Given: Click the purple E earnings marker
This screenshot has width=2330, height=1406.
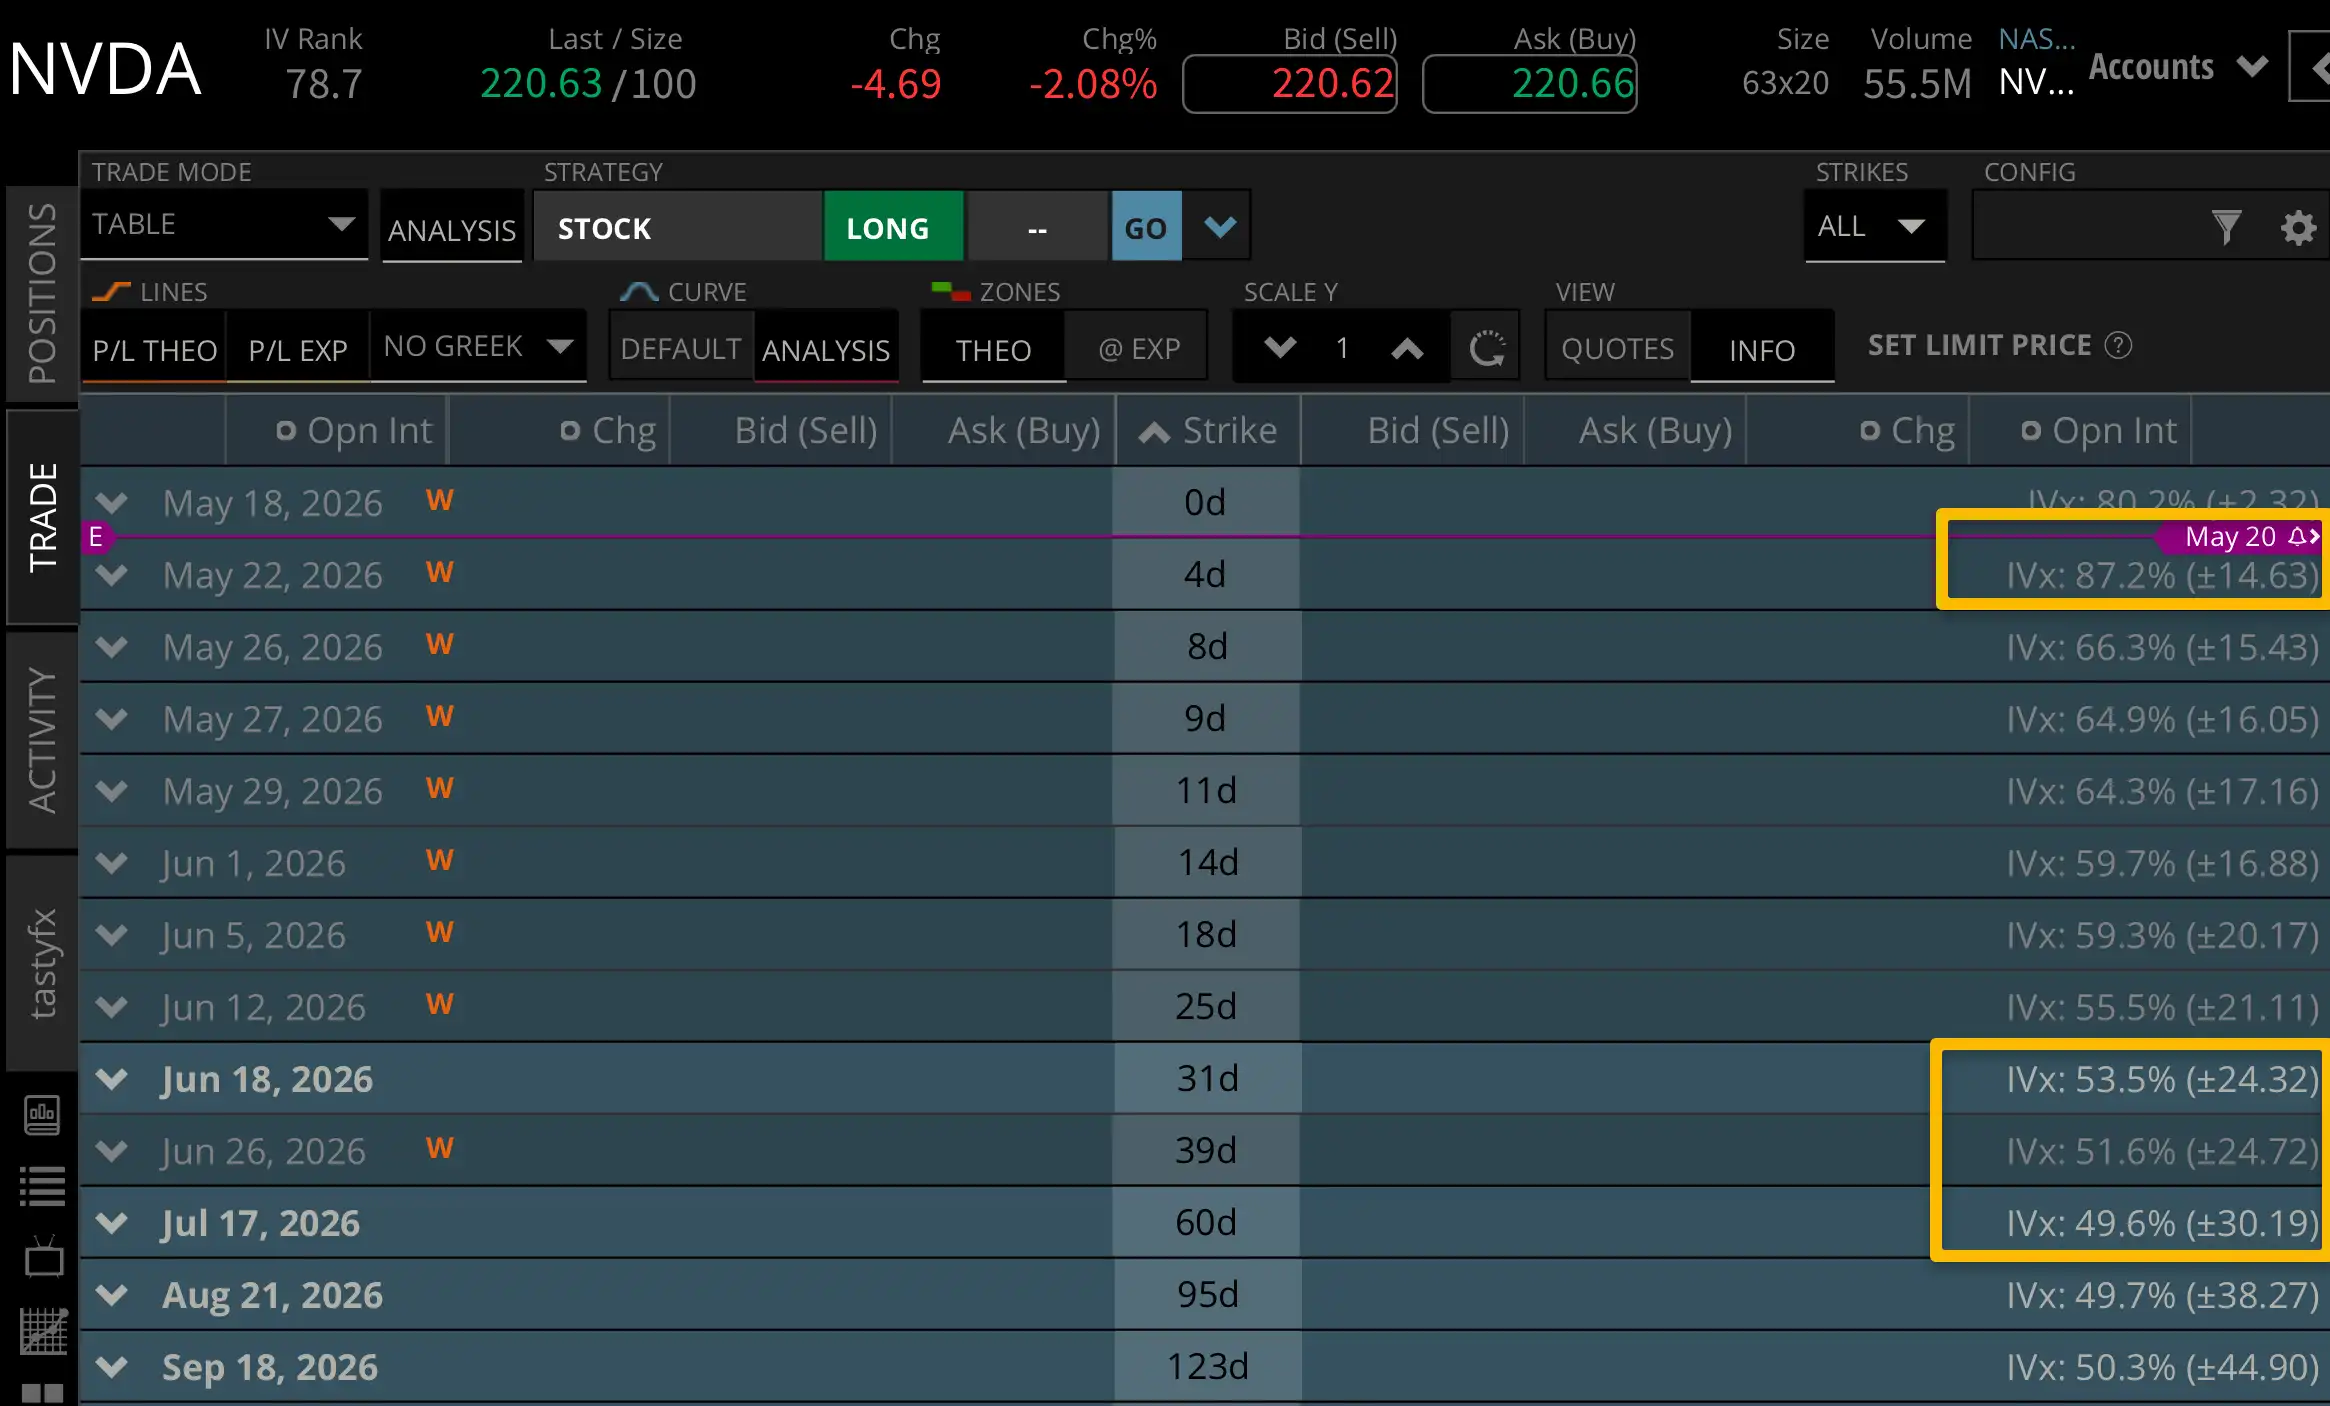Looking at the screenshot, I should point(96,537).
